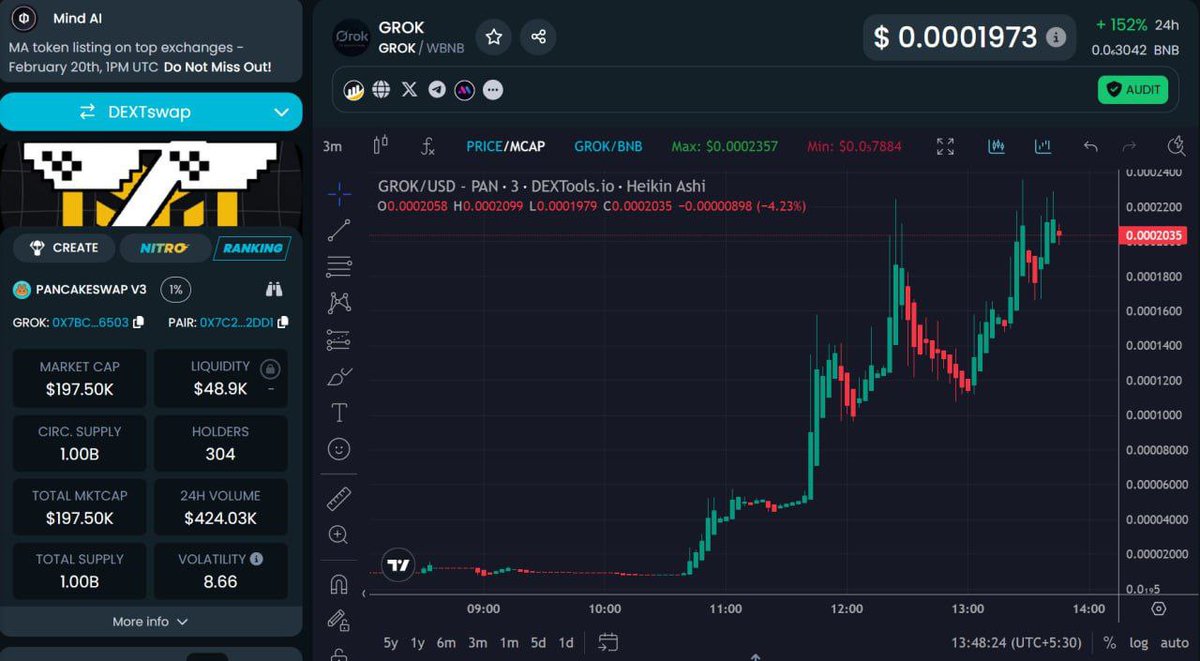Click the 0.0002035 current price label
1200x661 pixels.
coord(1152,236)
